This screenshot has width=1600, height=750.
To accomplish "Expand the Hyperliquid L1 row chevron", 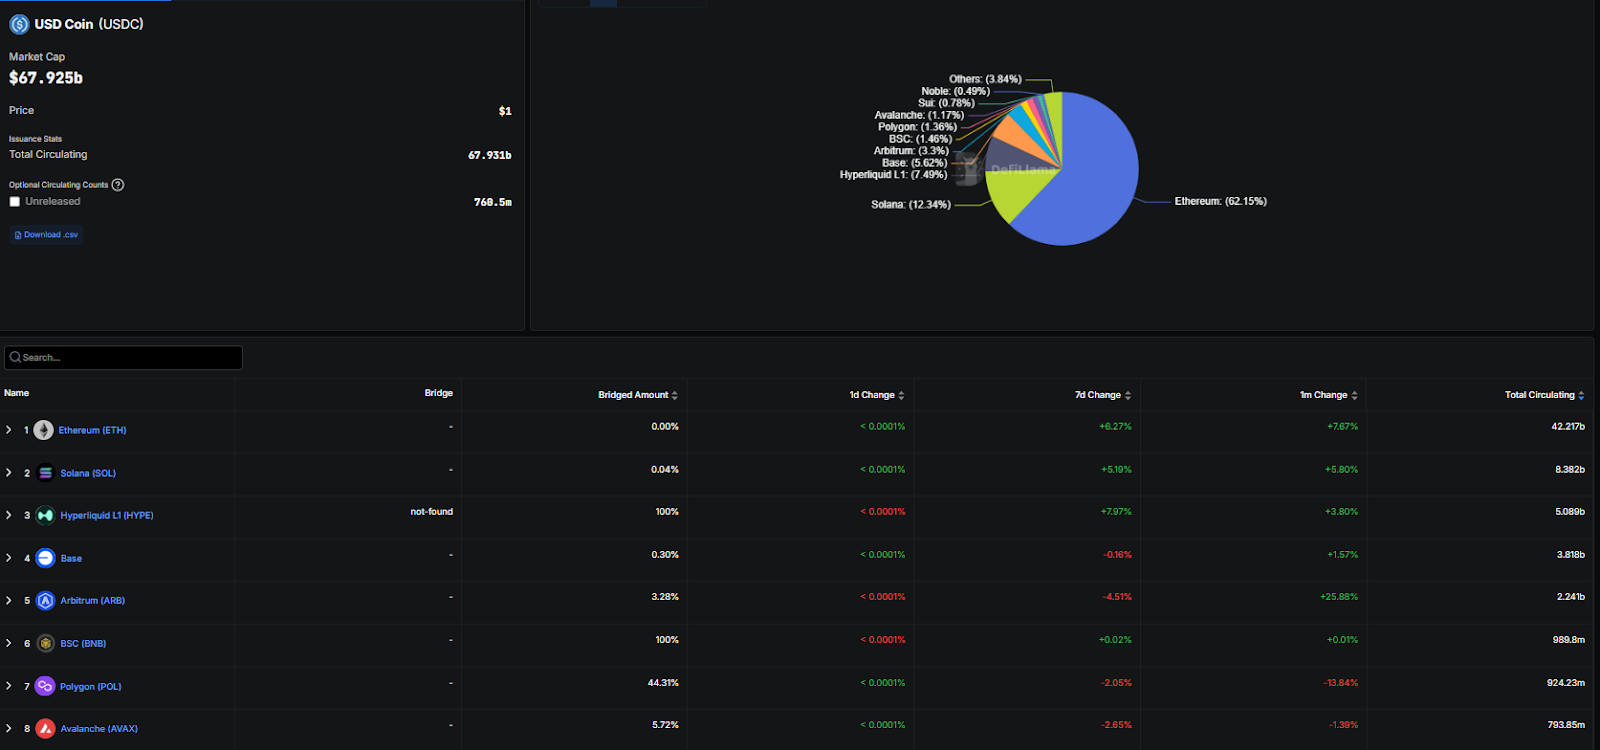I will coord(9,516).
